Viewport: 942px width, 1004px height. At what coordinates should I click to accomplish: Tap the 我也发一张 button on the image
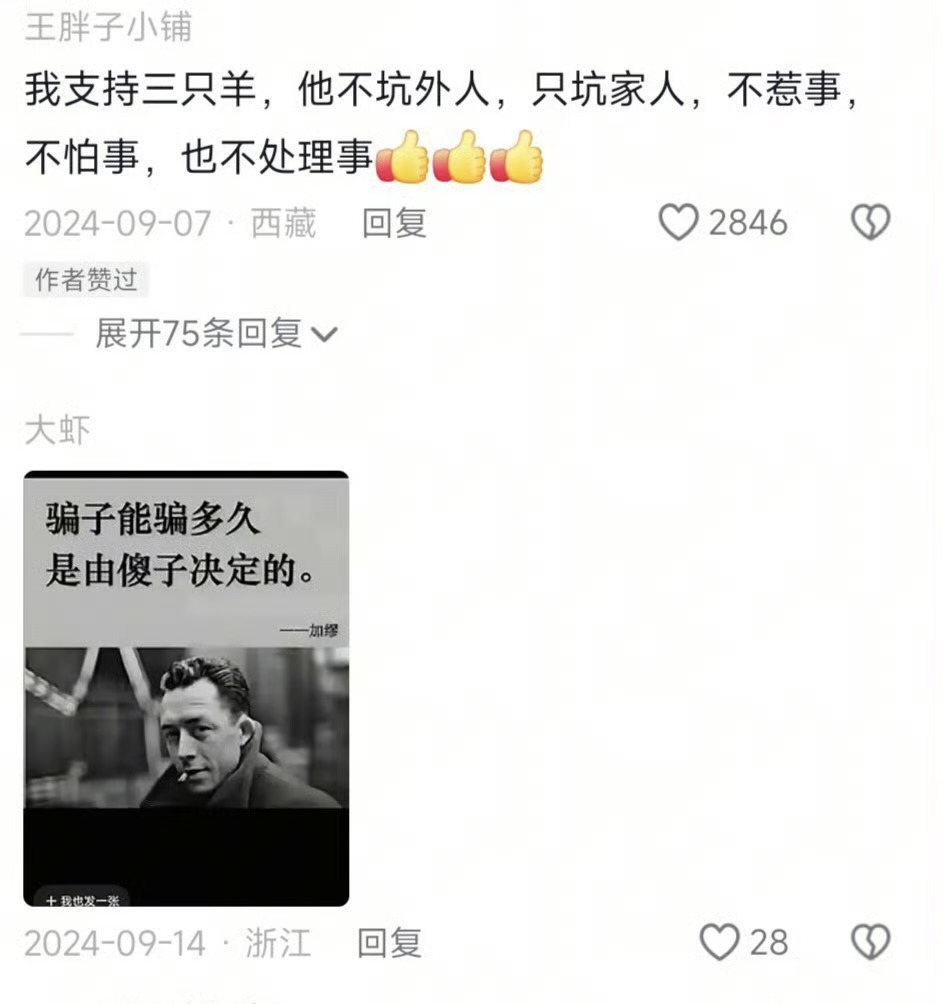82,899
